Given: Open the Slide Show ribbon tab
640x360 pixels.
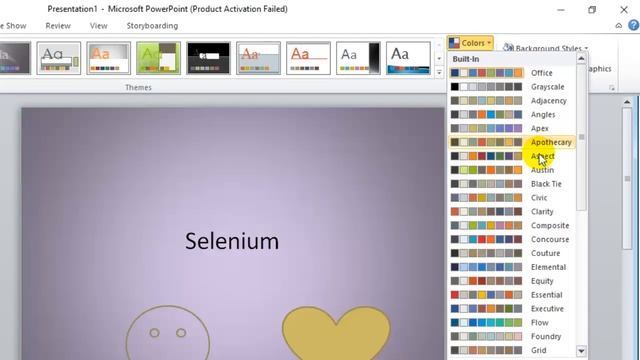Looking at the screenshot, I should [x=13, y=26].
